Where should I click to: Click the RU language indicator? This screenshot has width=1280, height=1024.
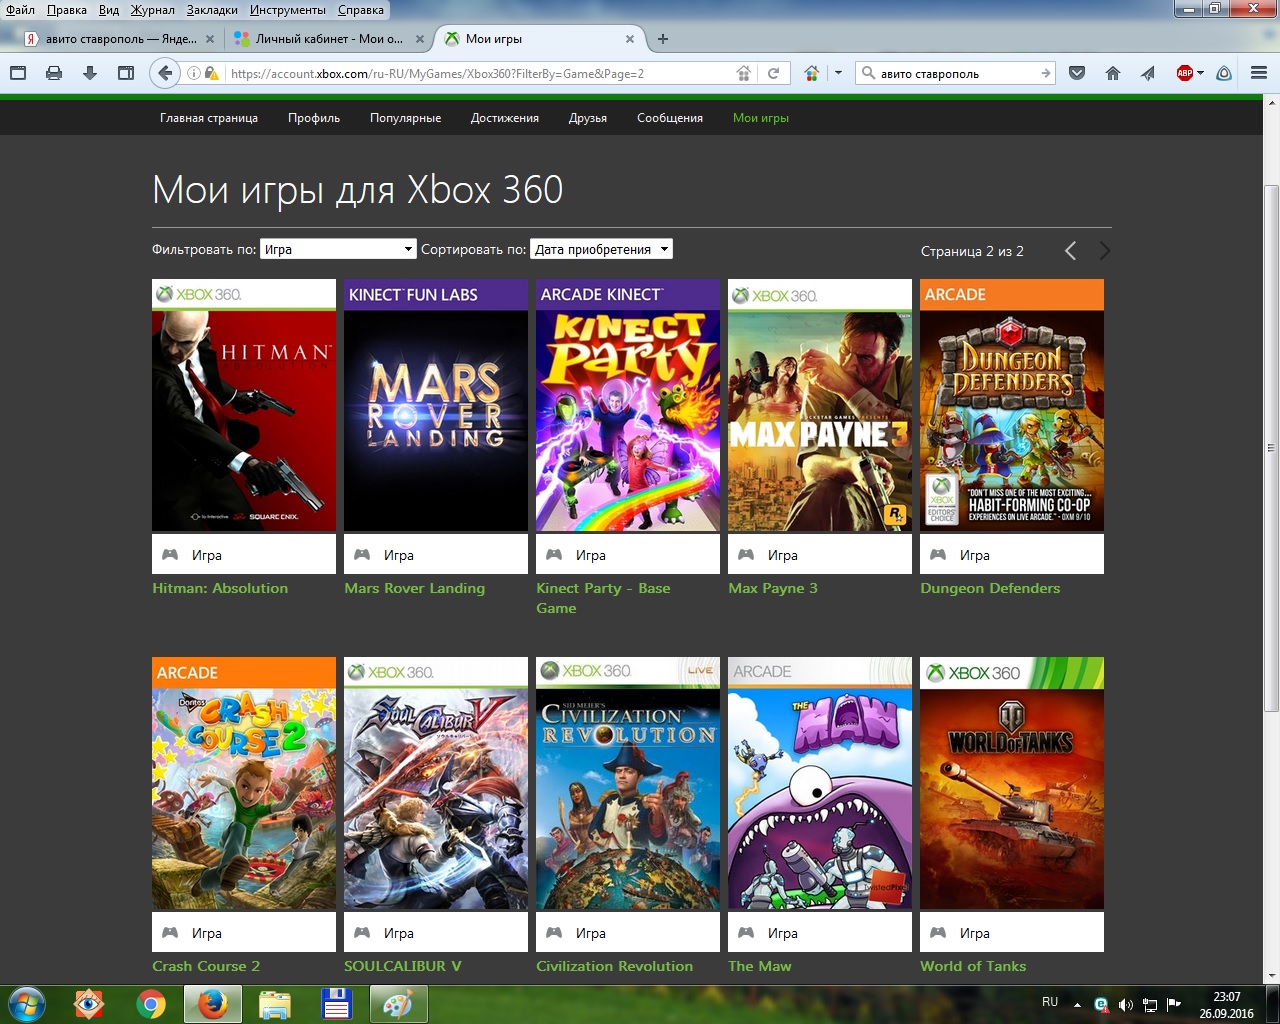pyautogui.click(x=1050, y=1001)
